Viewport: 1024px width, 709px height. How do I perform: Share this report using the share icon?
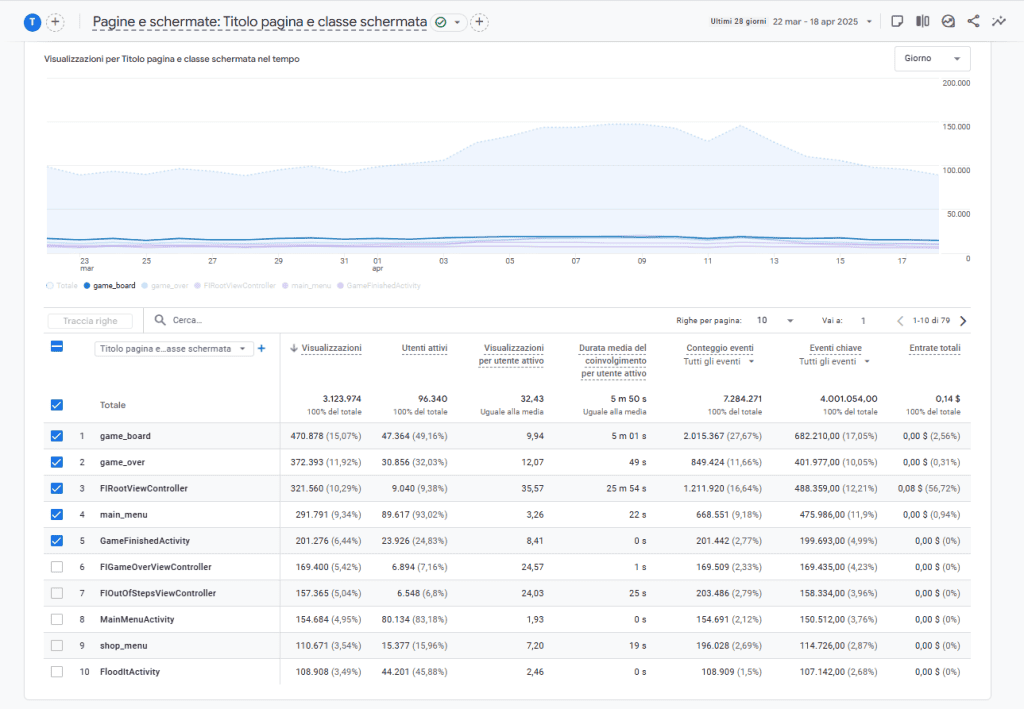pyautogui.click(x=973, y=22)
